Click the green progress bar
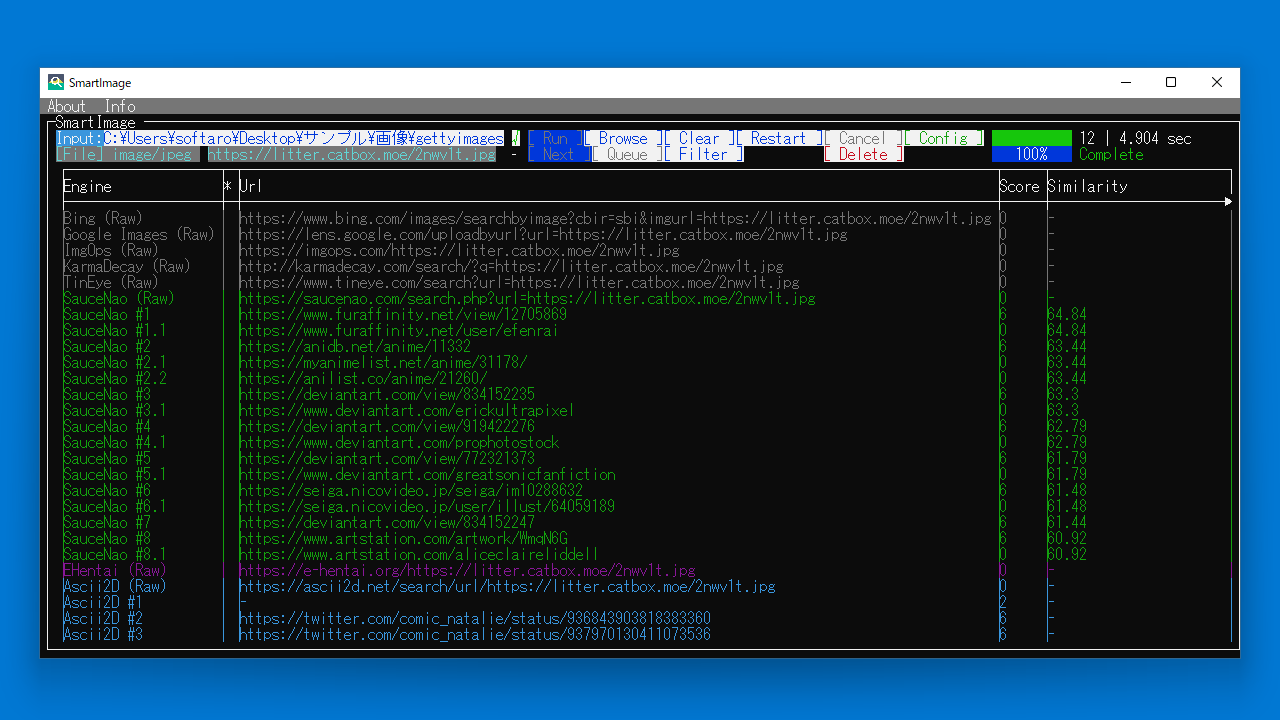The image size is (1280, 720). 1031,139
